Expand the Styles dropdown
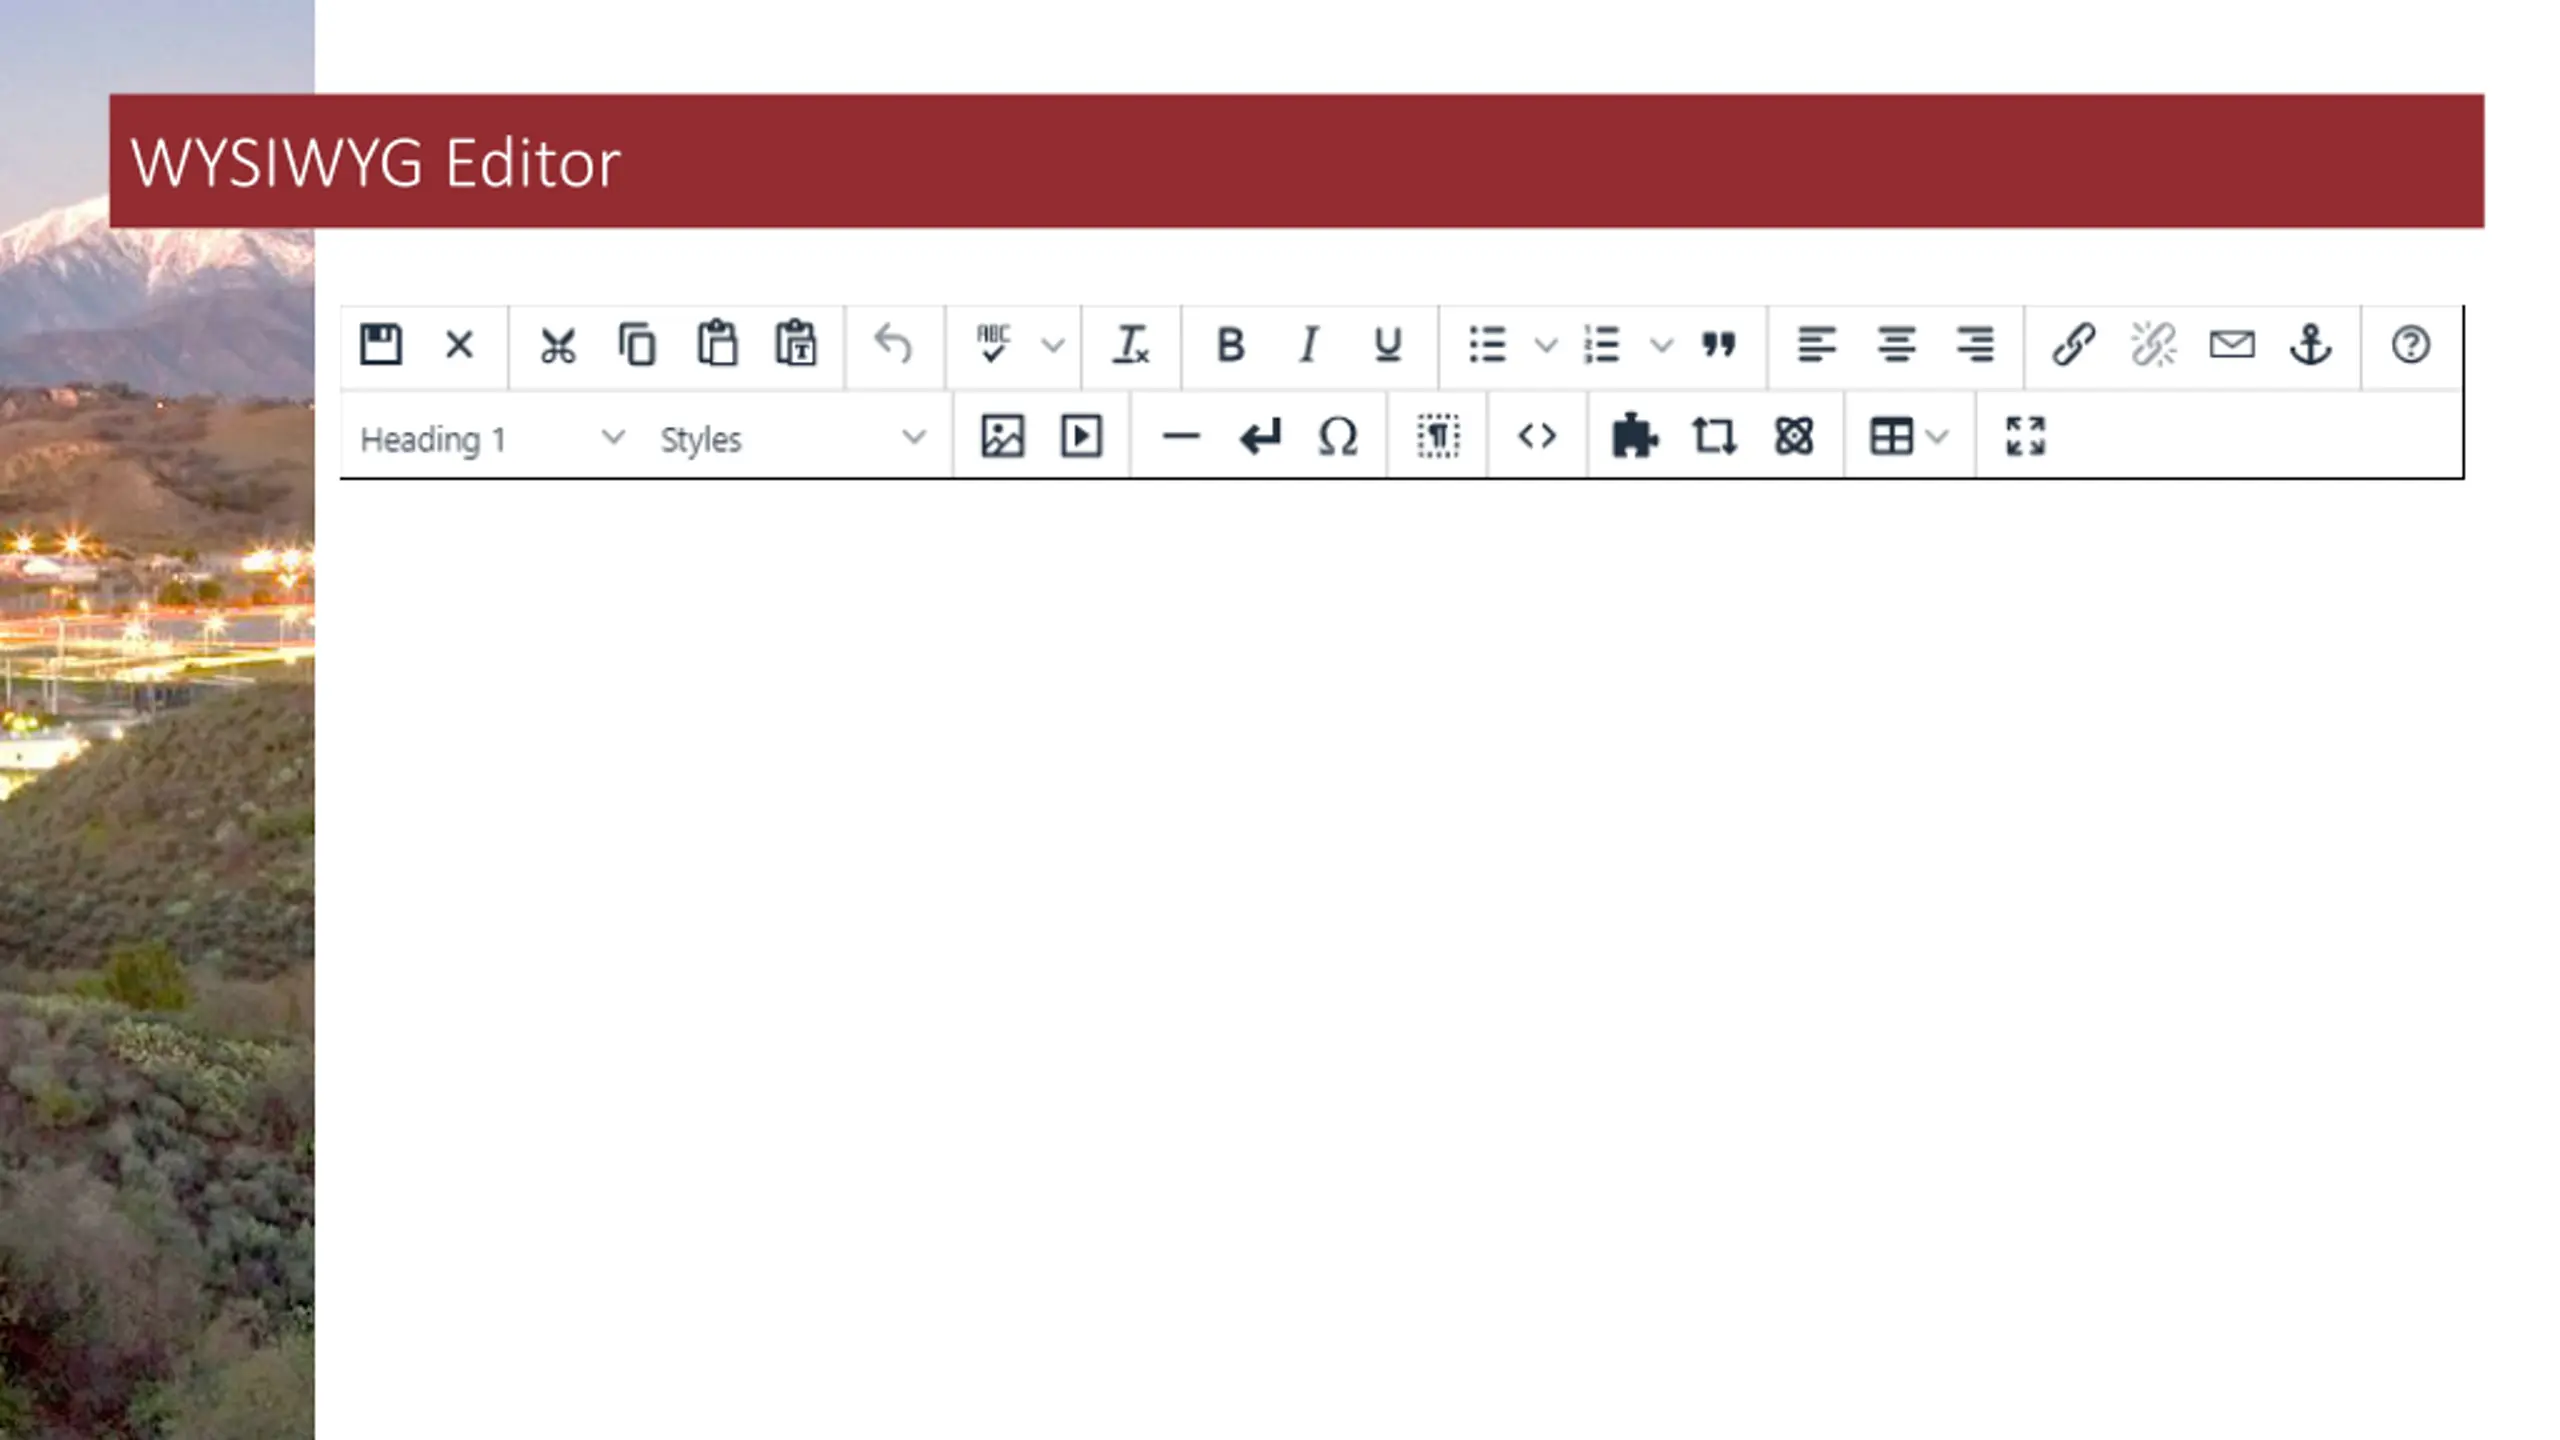Viewport: 2560px width, 1440px height. (x=792, y=439)
